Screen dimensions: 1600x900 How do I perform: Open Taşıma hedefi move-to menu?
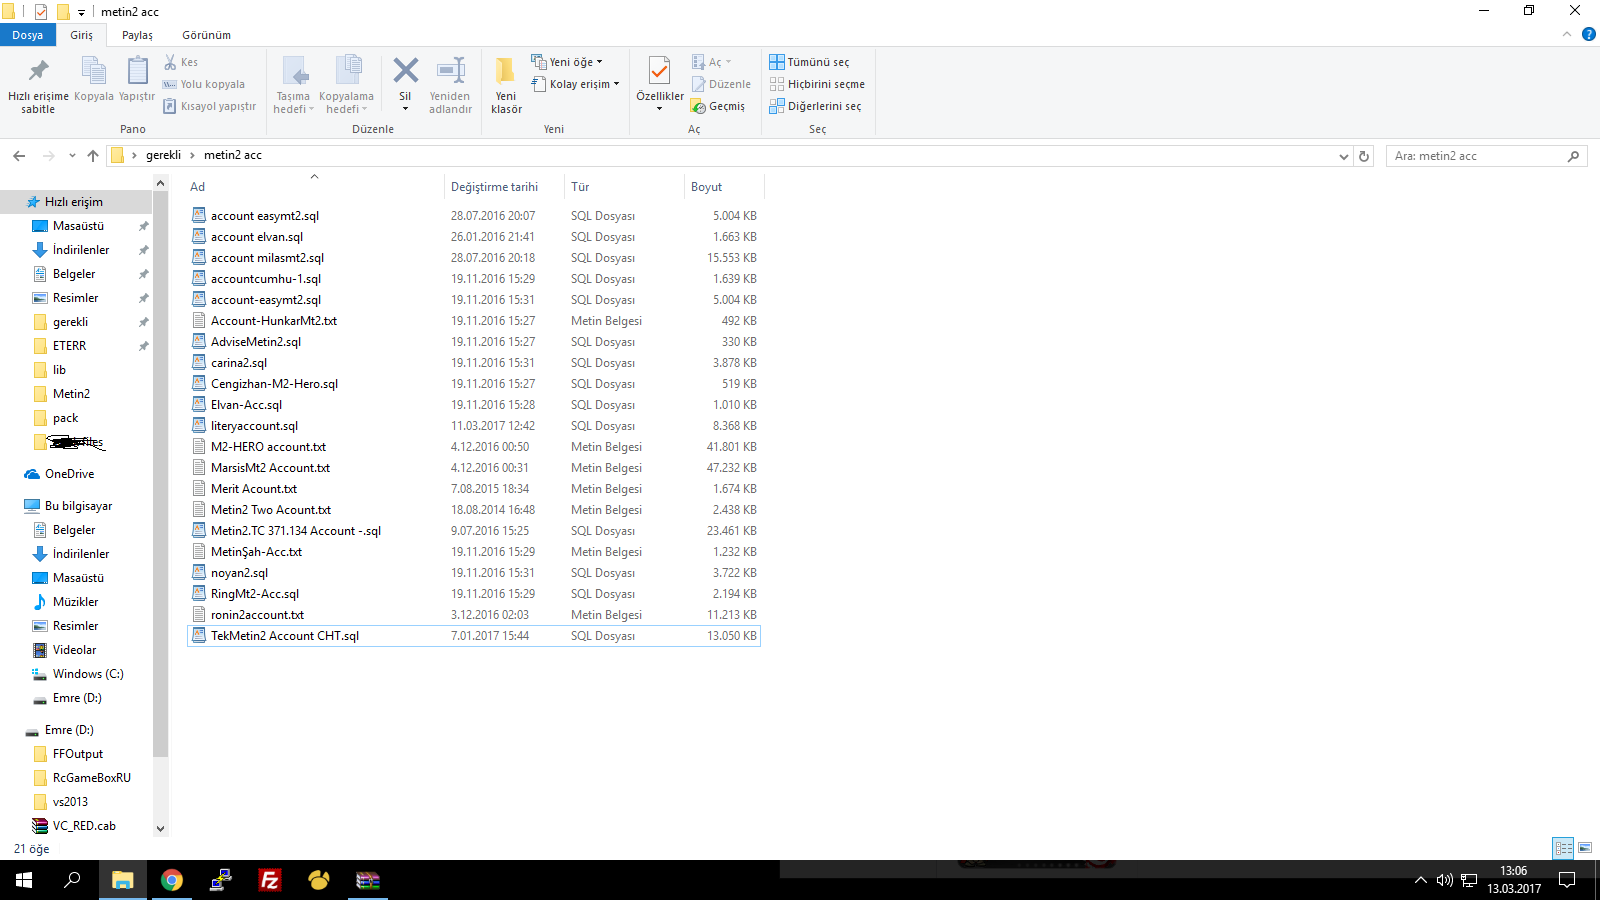[x=294, y=85]
